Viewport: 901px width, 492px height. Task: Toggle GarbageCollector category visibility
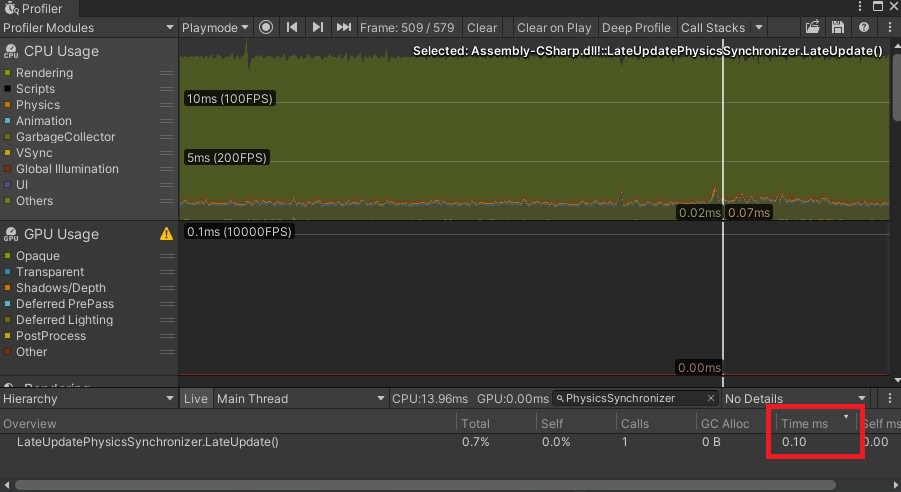pyautogui.click(x=7, y=137)
